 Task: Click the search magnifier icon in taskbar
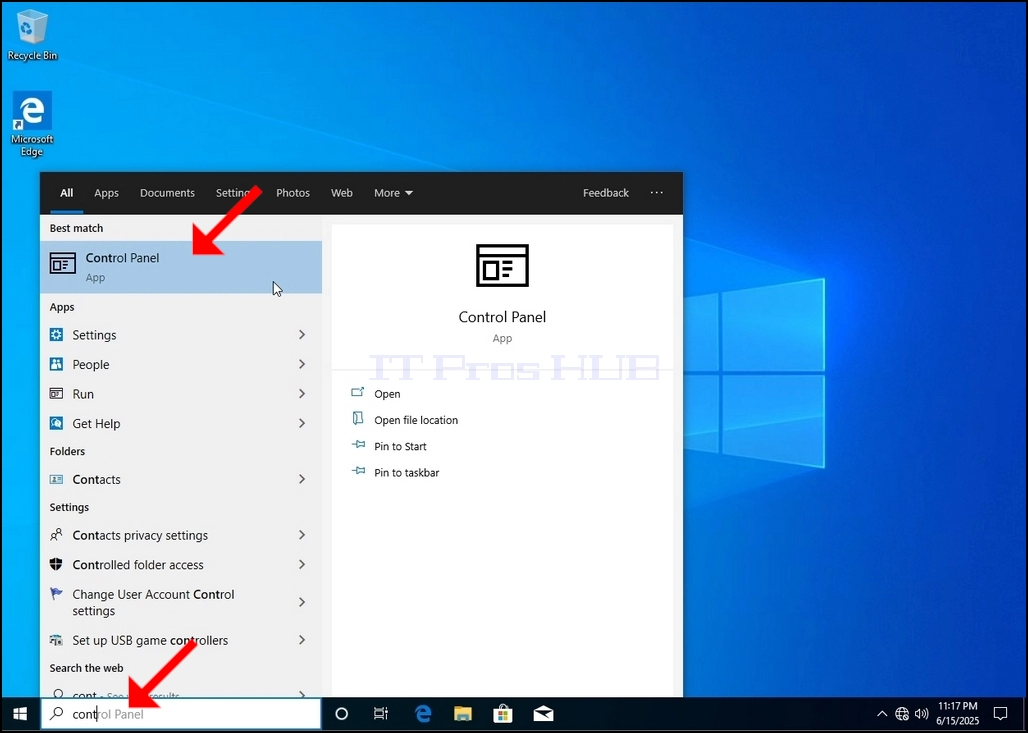(57, 714)
